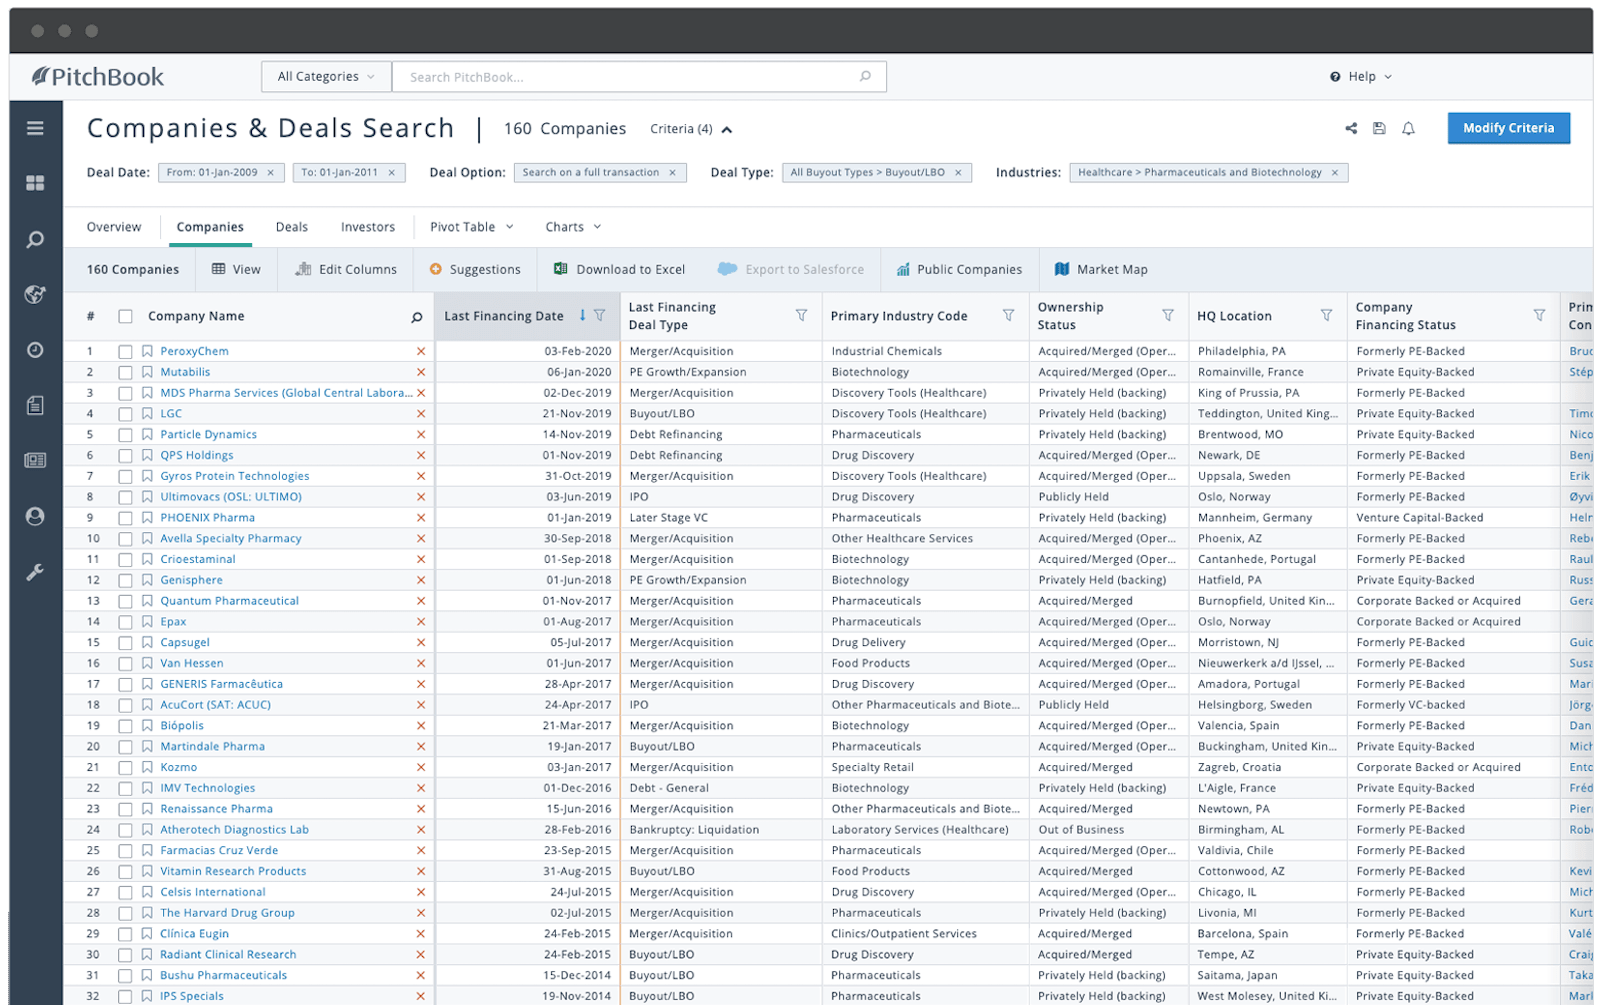
Task: Open the wrench tools icon in sidebar
Action: click(x=35, y=573)
